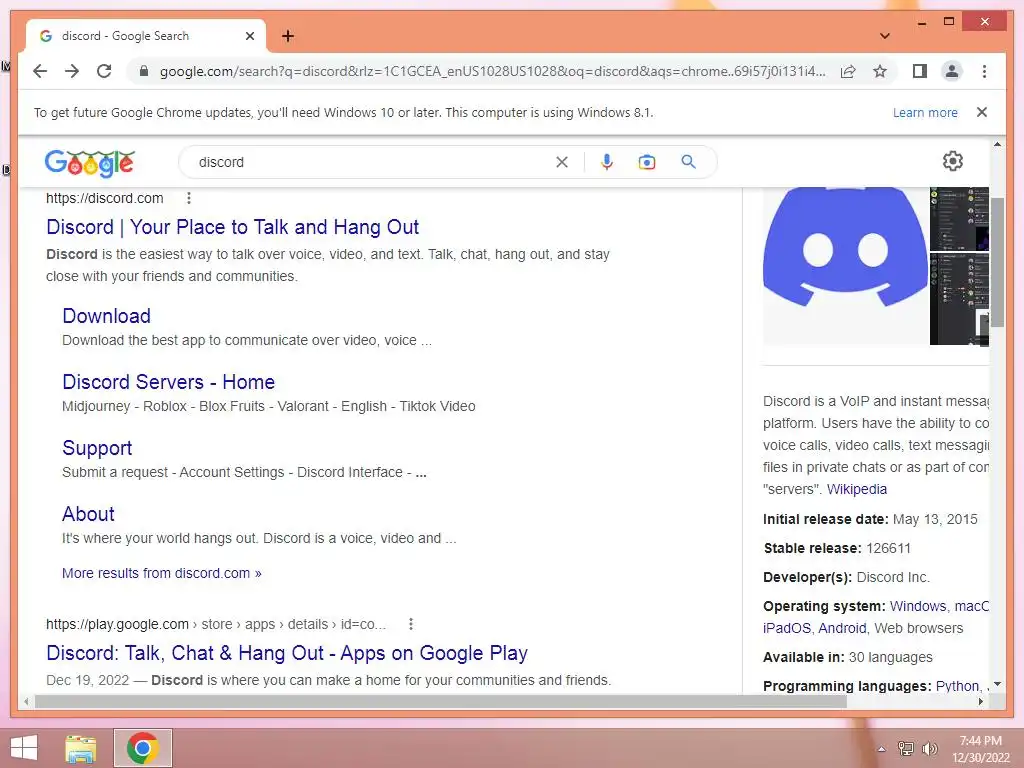Screen dimensions: 1024x768
Task: Show hidden system tray icons arrow
Action: 882,749
